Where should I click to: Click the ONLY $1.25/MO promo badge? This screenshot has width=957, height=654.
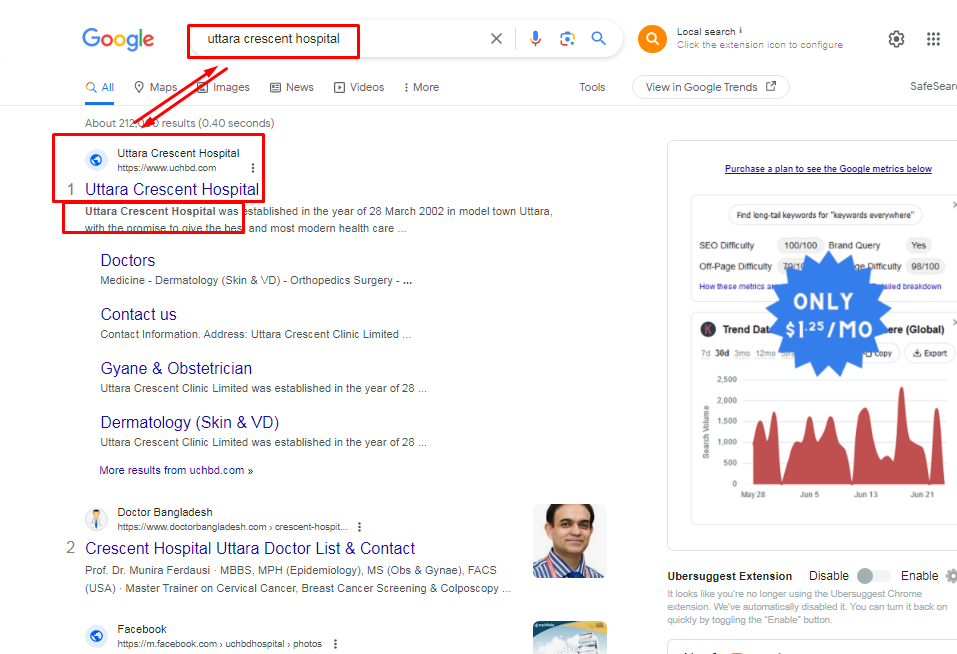828,314
